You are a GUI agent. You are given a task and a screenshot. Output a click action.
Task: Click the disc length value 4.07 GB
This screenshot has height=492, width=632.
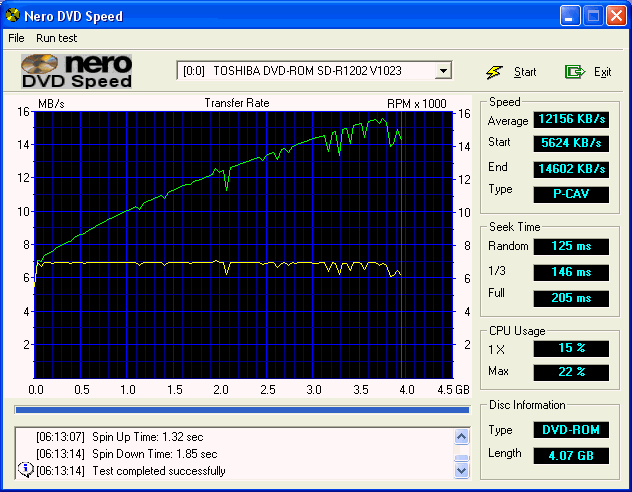coord(571,456)
